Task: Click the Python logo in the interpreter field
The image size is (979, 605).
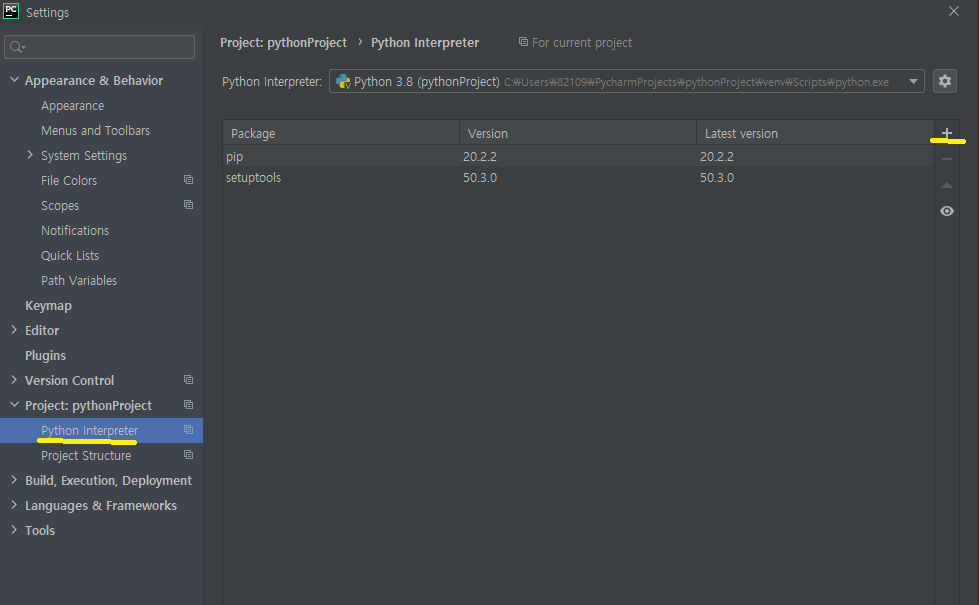Action: pyautogui.click(x=343, y=81)
